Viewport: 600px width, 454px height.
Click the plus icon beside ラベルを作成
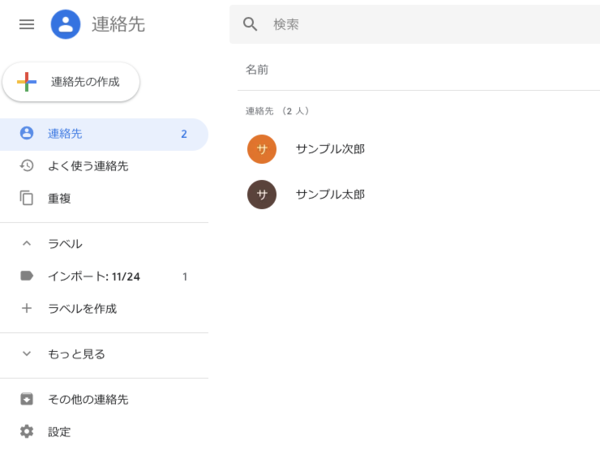tap(27, 308)
